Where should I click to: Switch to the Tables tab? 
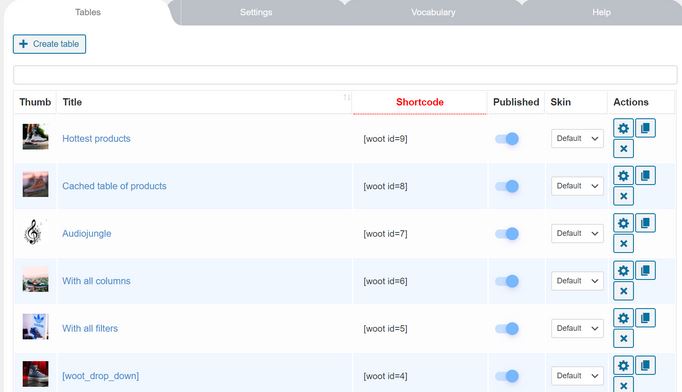[88, 12]
